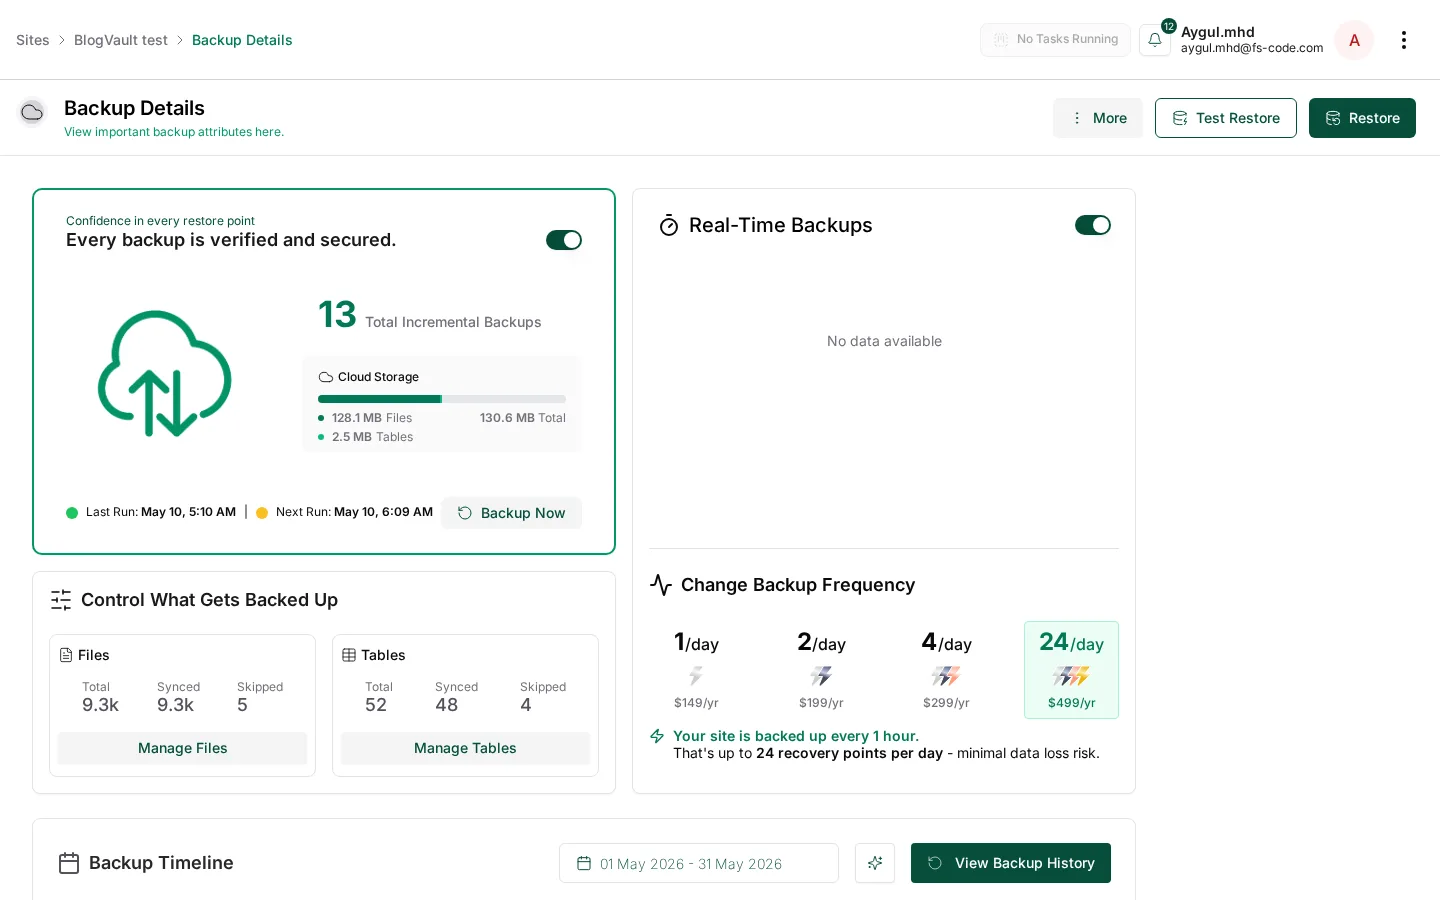The height and width of the screenshot is (900, 1440).
Task: Click the lightning icons under 24/day
Action: [1071, 676]
